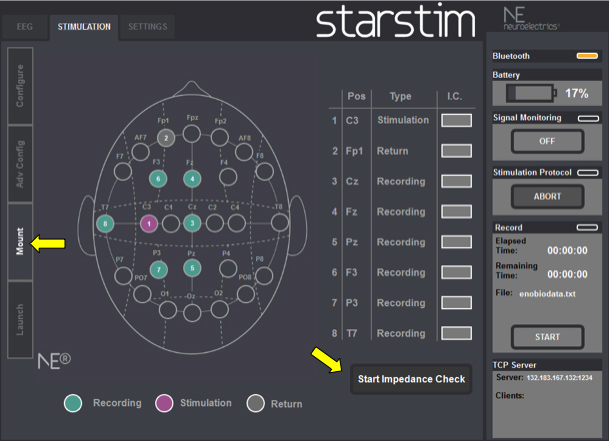Click the Bluetooth status indicator
This screenshot has height=441, width=609.
pyautogui.click(x=586, y=56)
